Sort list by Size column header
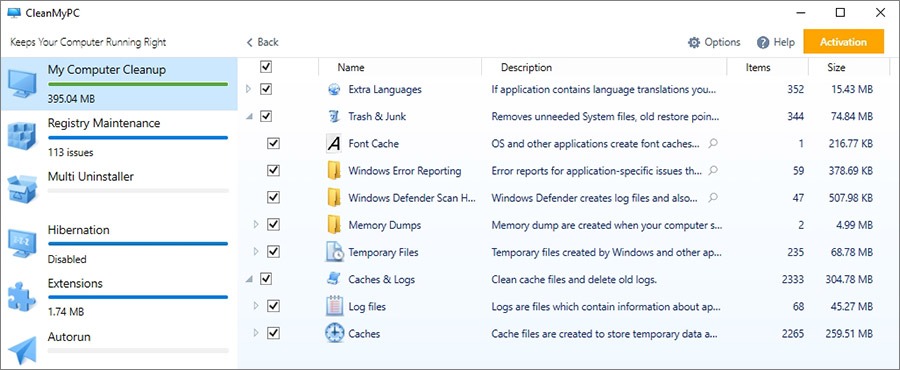Image resolution: width=900 pixels, height=370 pixels. (x=836, y=67)
